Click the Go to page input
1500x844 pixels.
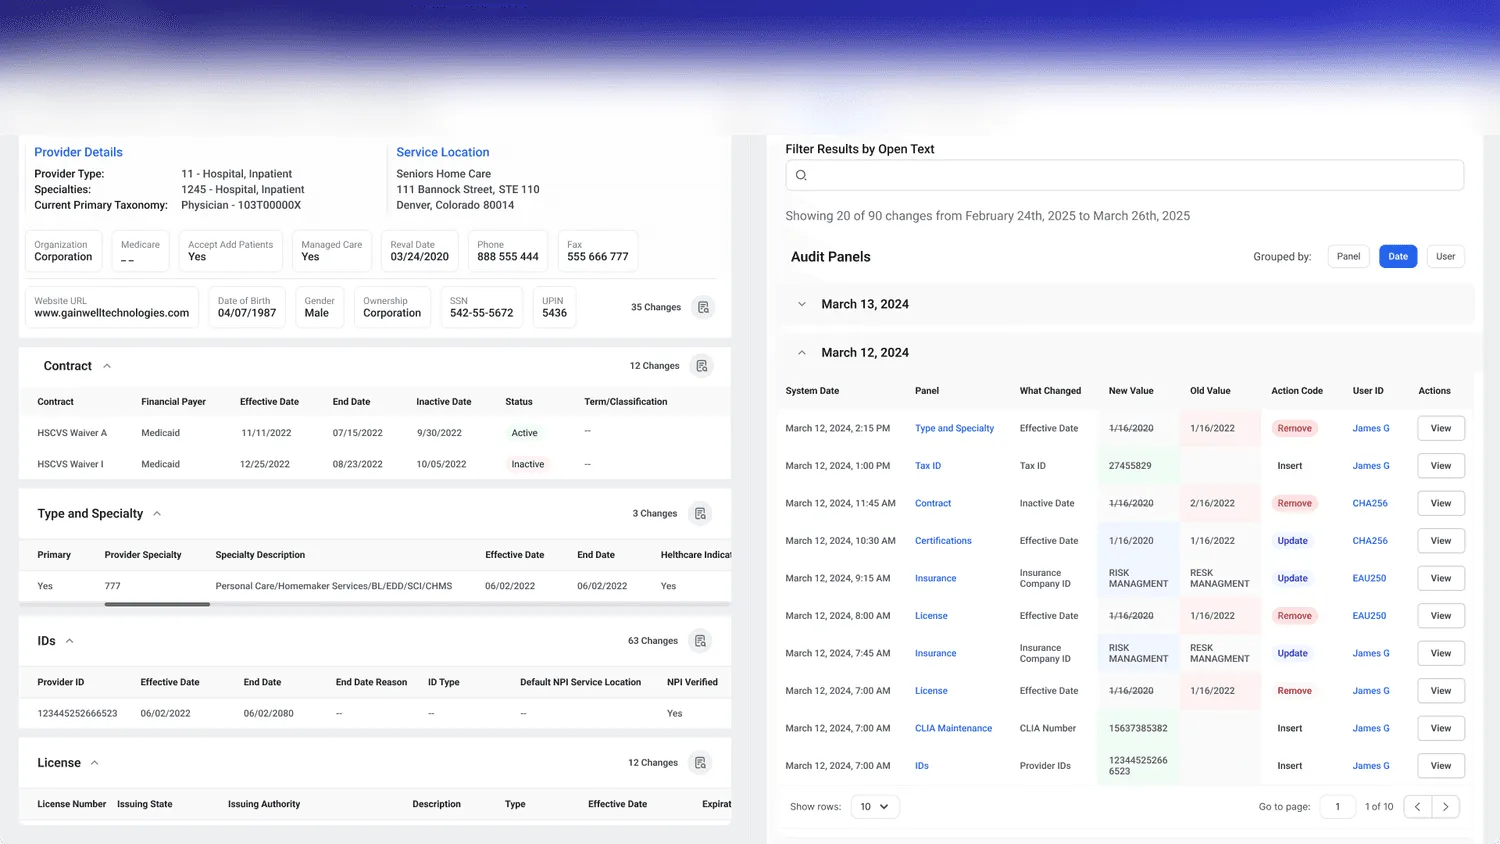(x=1338, y=807)
